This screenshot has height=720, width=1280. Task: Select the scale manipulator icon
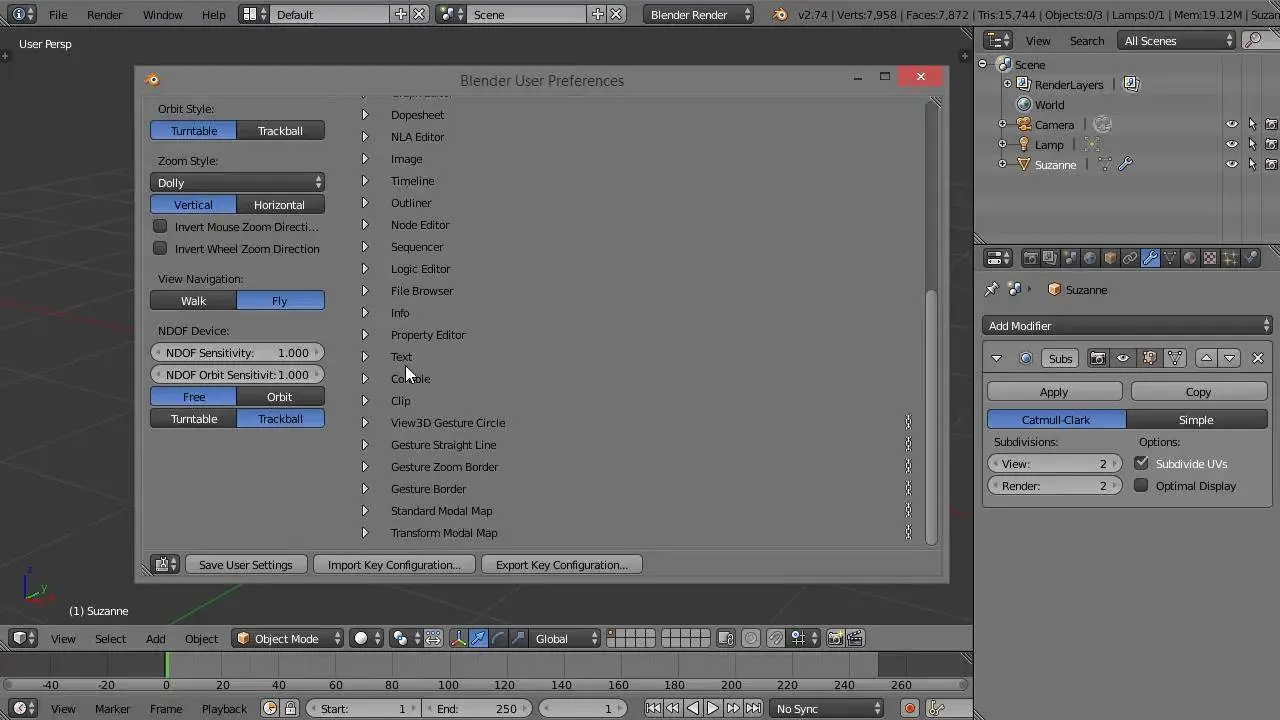pos(518,638)
